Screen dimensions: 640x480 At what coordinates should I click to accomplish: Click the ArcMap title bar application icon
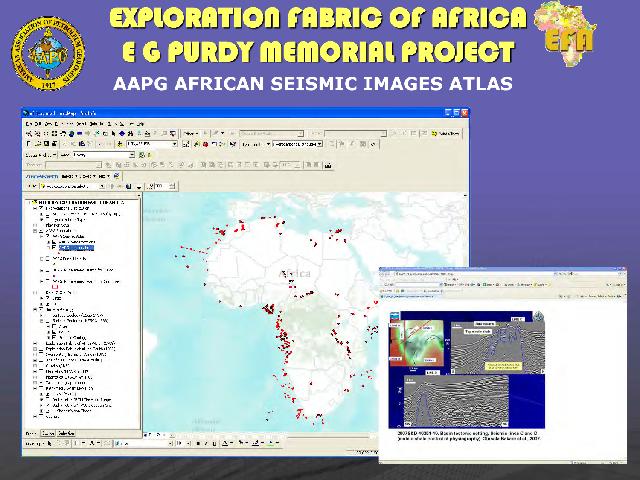pyautogui.click(x=28, y=111)
